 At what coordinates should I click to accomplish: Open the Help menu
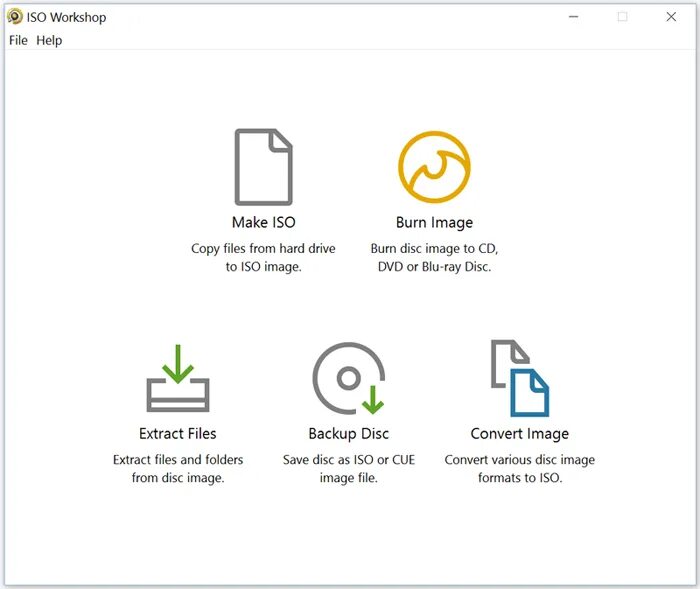pos(49,41)
